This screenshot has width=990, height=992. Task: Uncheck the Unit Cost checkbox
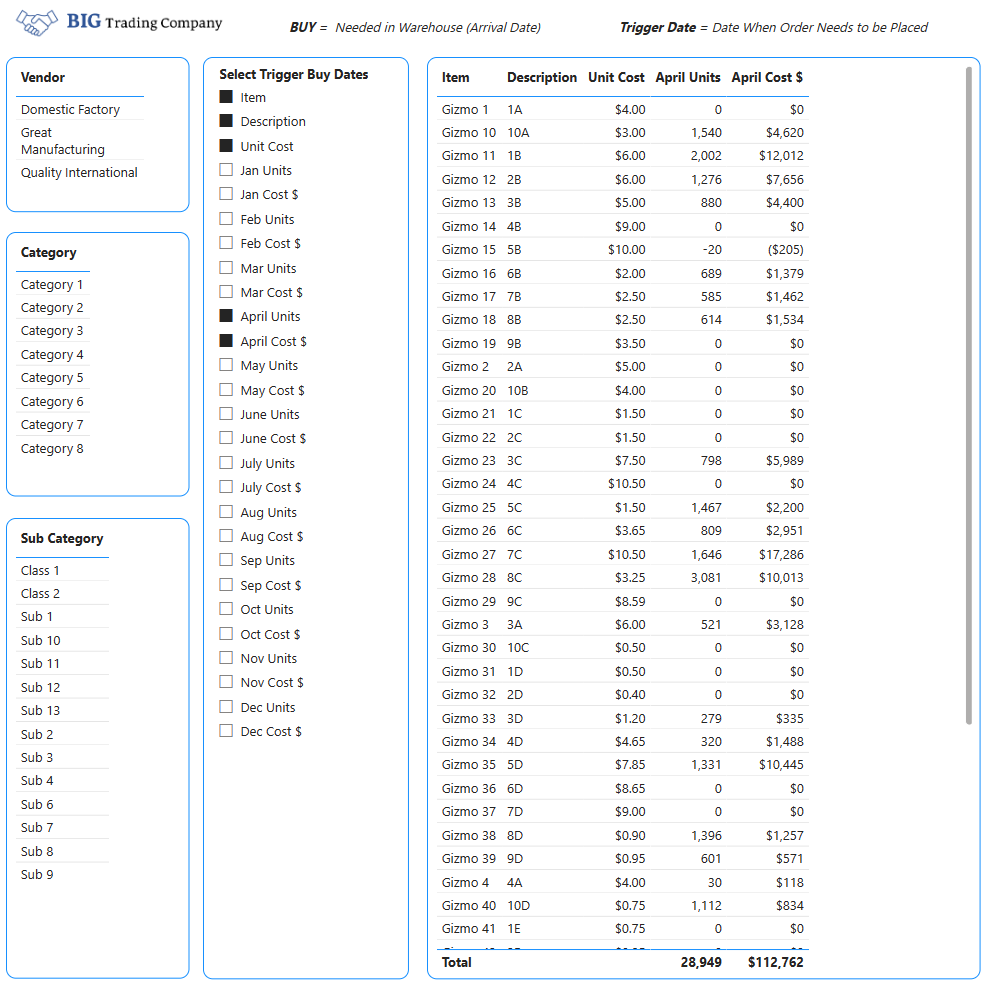[226, 146]
